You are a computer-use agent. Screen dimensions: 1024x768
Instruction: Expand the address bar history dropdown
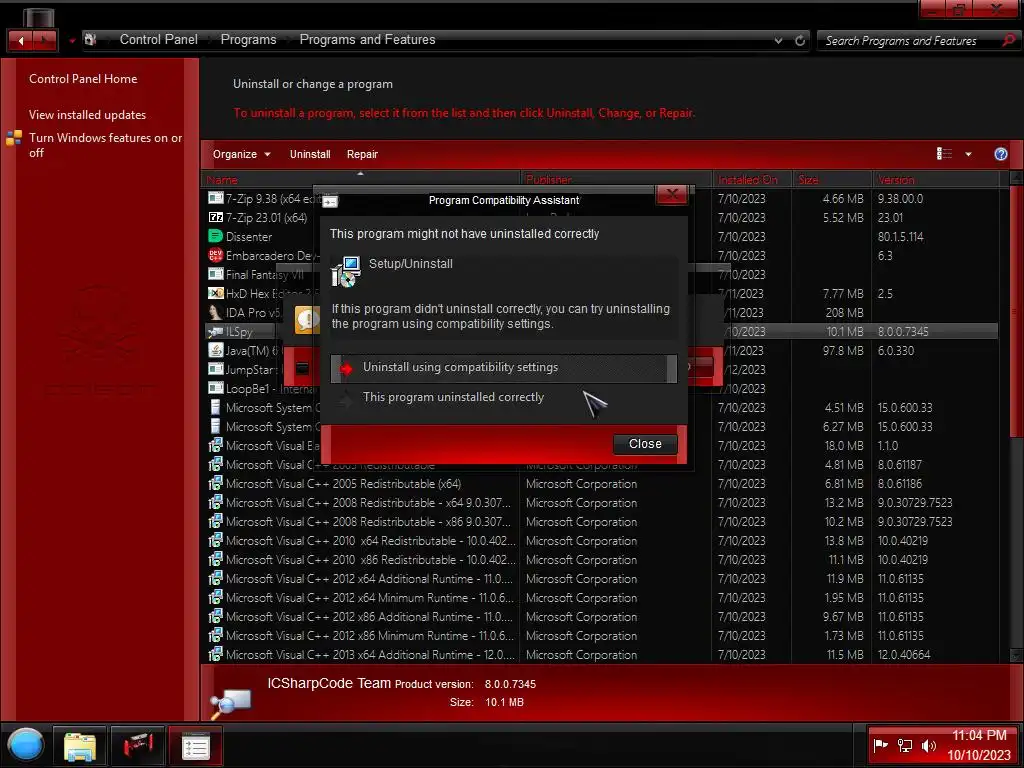[778, 40]
